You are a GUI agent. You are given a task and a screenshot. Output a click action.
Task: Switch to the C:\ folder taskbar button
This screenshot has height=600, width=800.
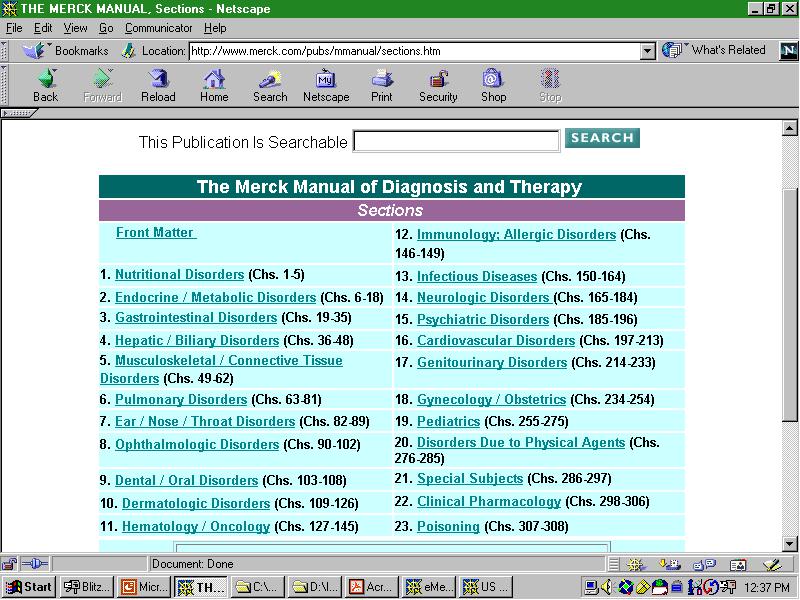(x=258, y=587)
